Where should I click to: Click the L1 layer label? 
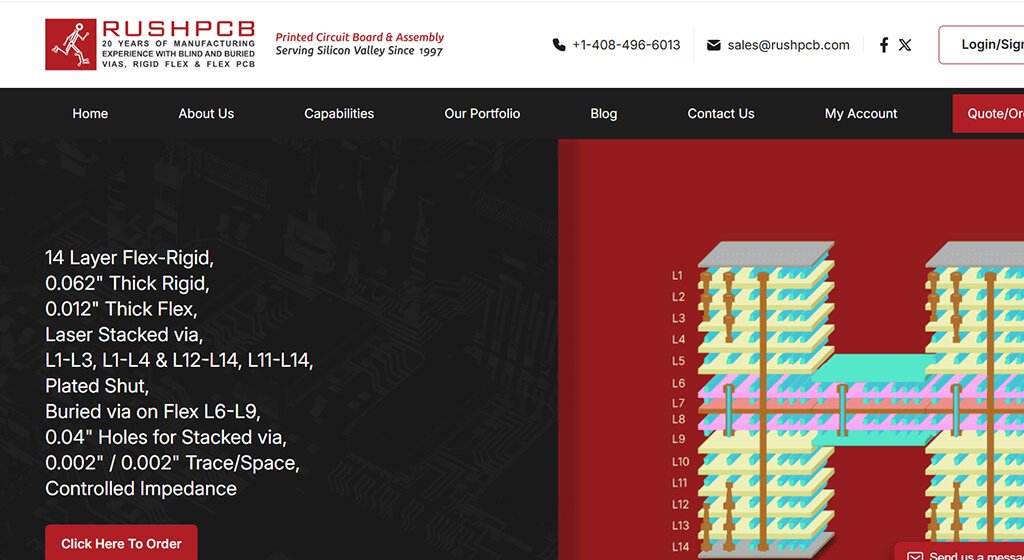point(678,275)
